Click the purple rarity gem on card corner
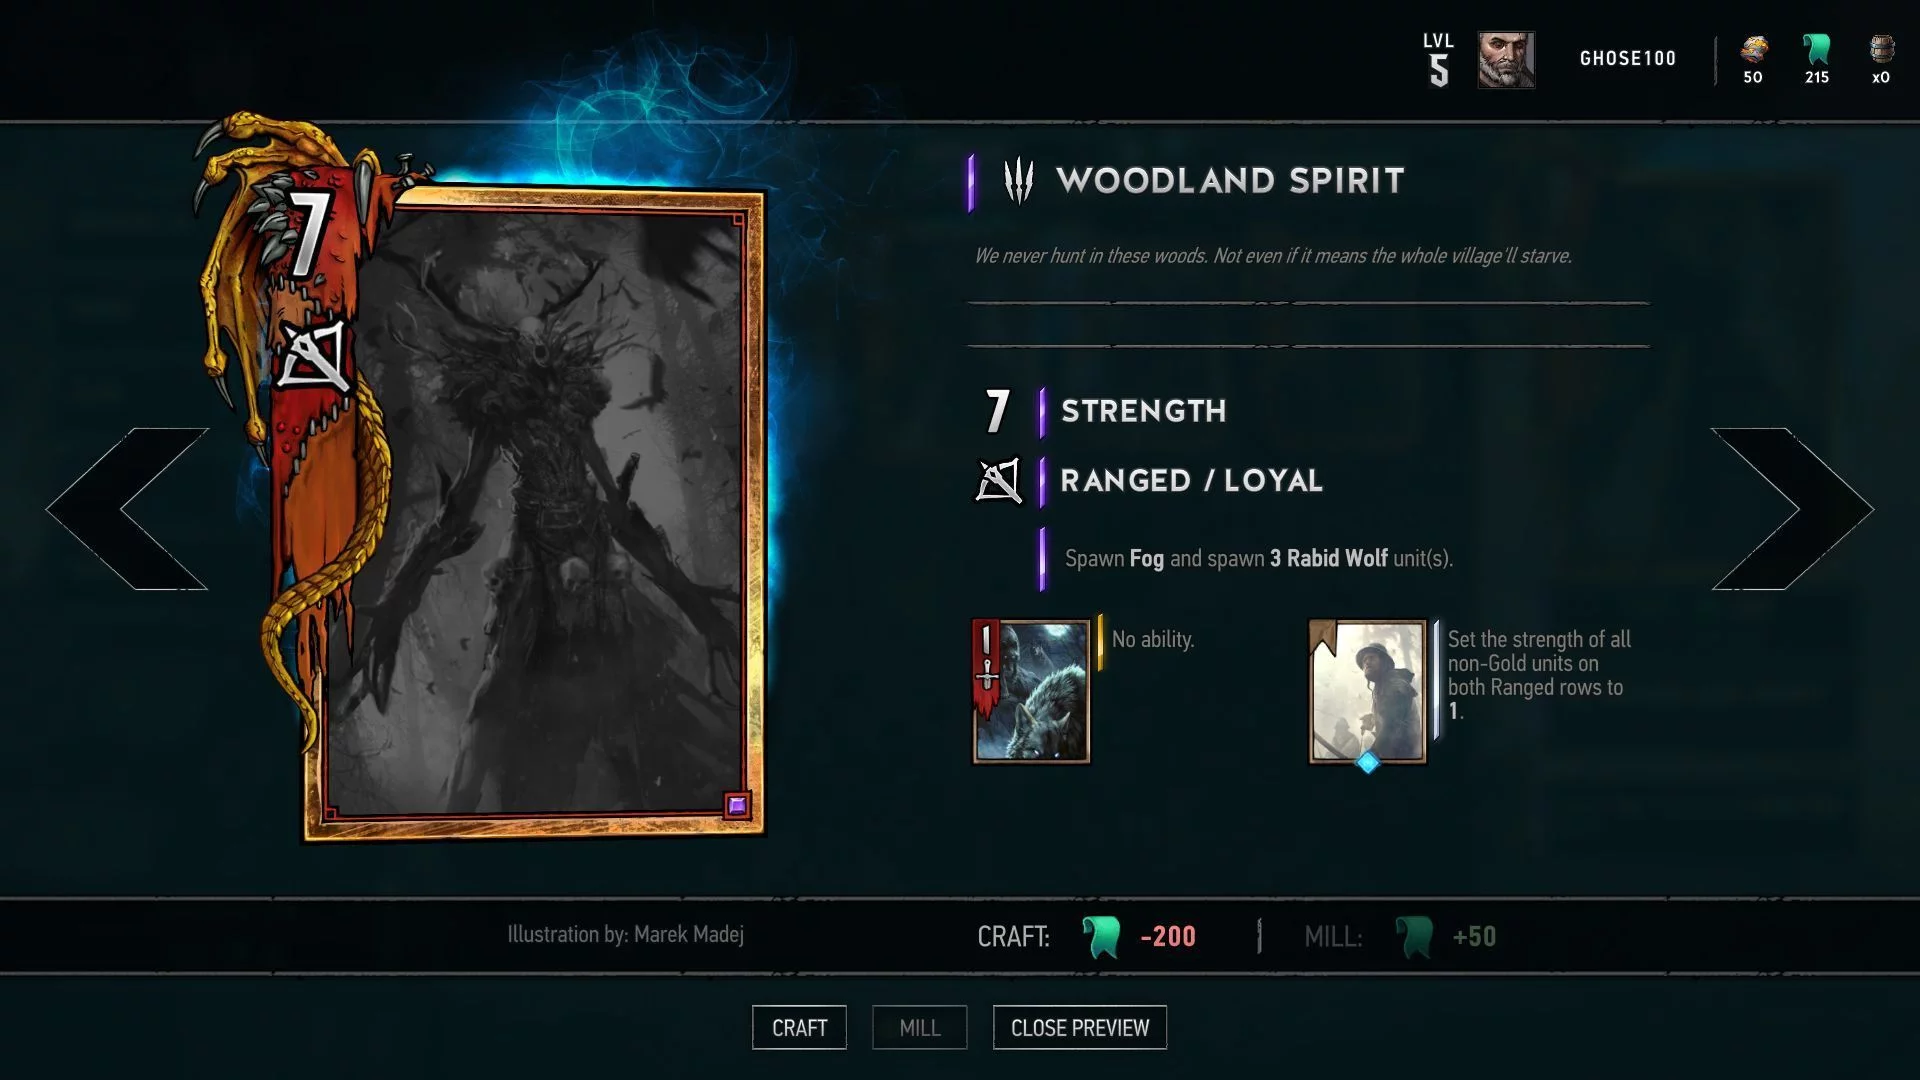The height and width of the screenshot is (1080, 1920). pos(737,805)
